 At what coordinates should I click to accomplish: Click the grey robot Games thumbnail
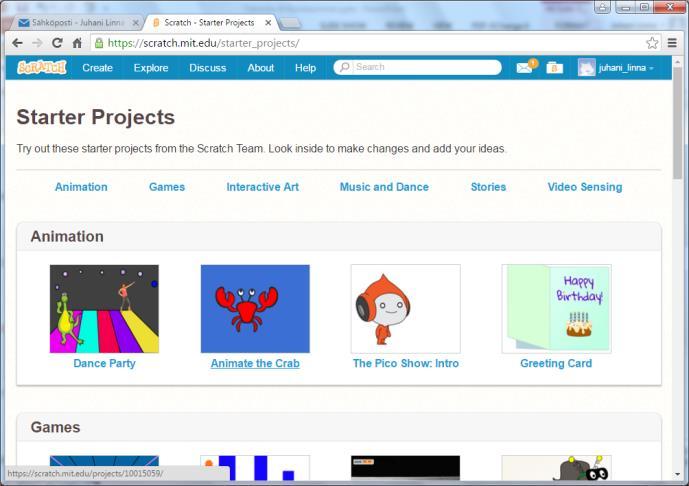[556, 468]
